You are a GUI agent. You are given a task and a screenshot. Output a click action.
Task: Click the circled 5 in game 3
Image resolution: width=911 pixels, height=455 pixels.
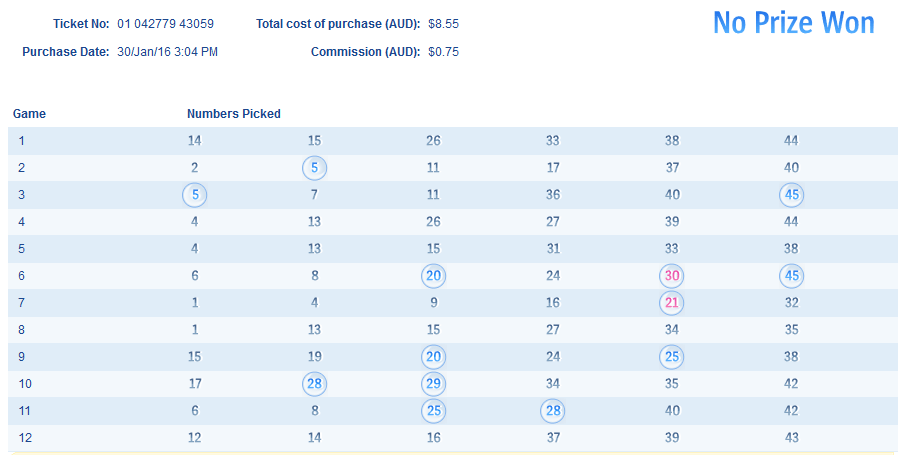pyautogui.click(x=194, y=195)
